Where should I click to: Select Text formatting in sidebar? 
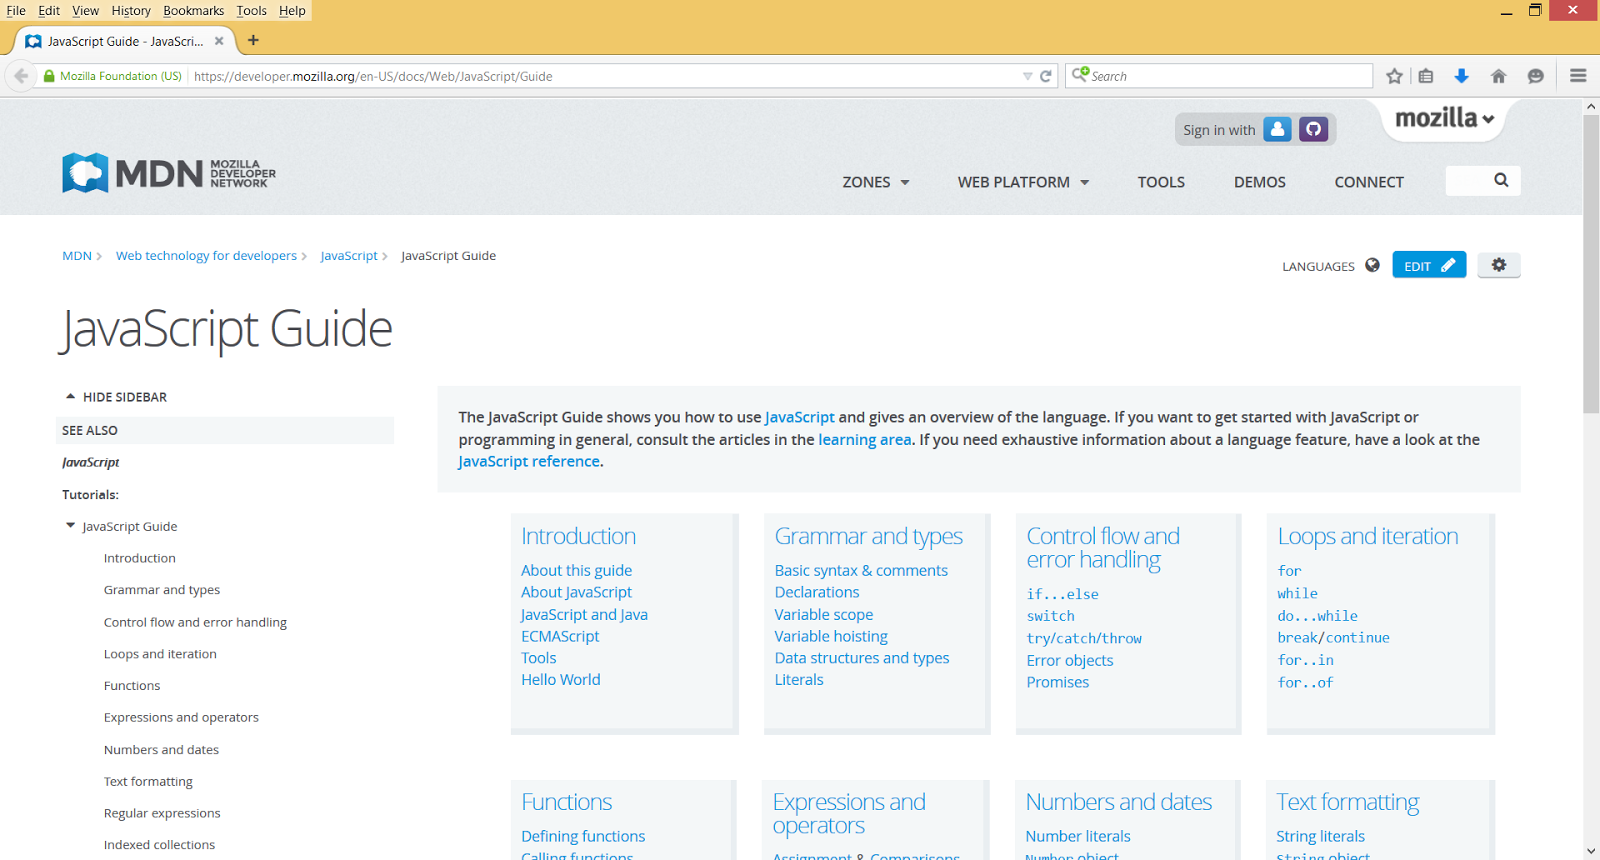click(x=148, y=781)
